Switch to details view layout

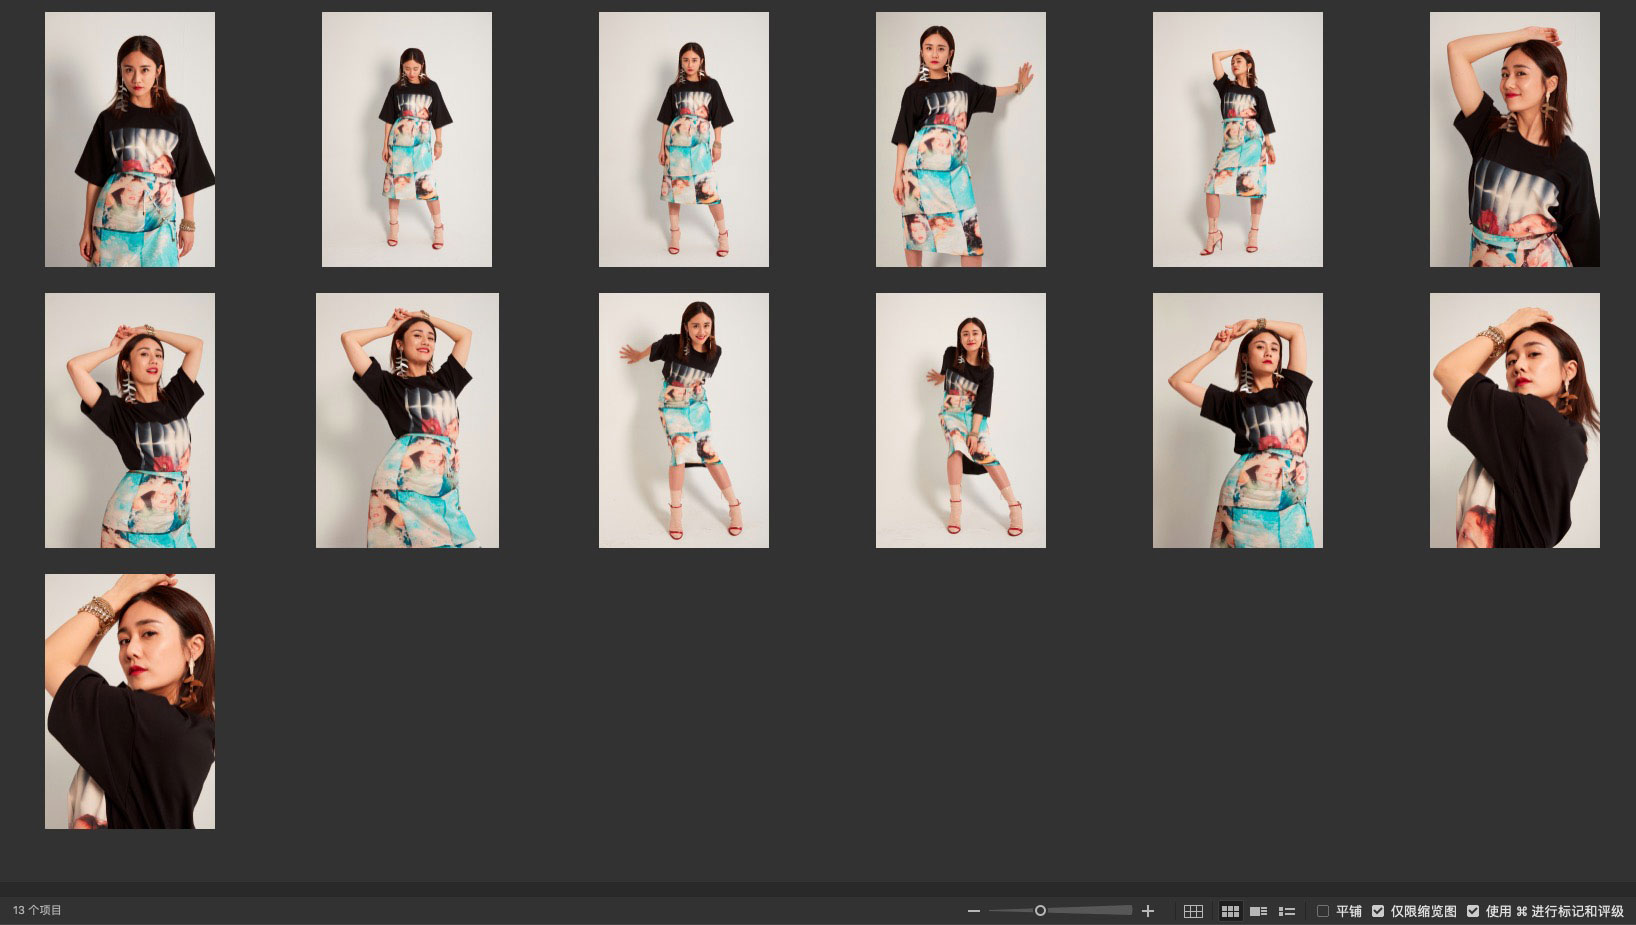click(x=1259, y=911)
